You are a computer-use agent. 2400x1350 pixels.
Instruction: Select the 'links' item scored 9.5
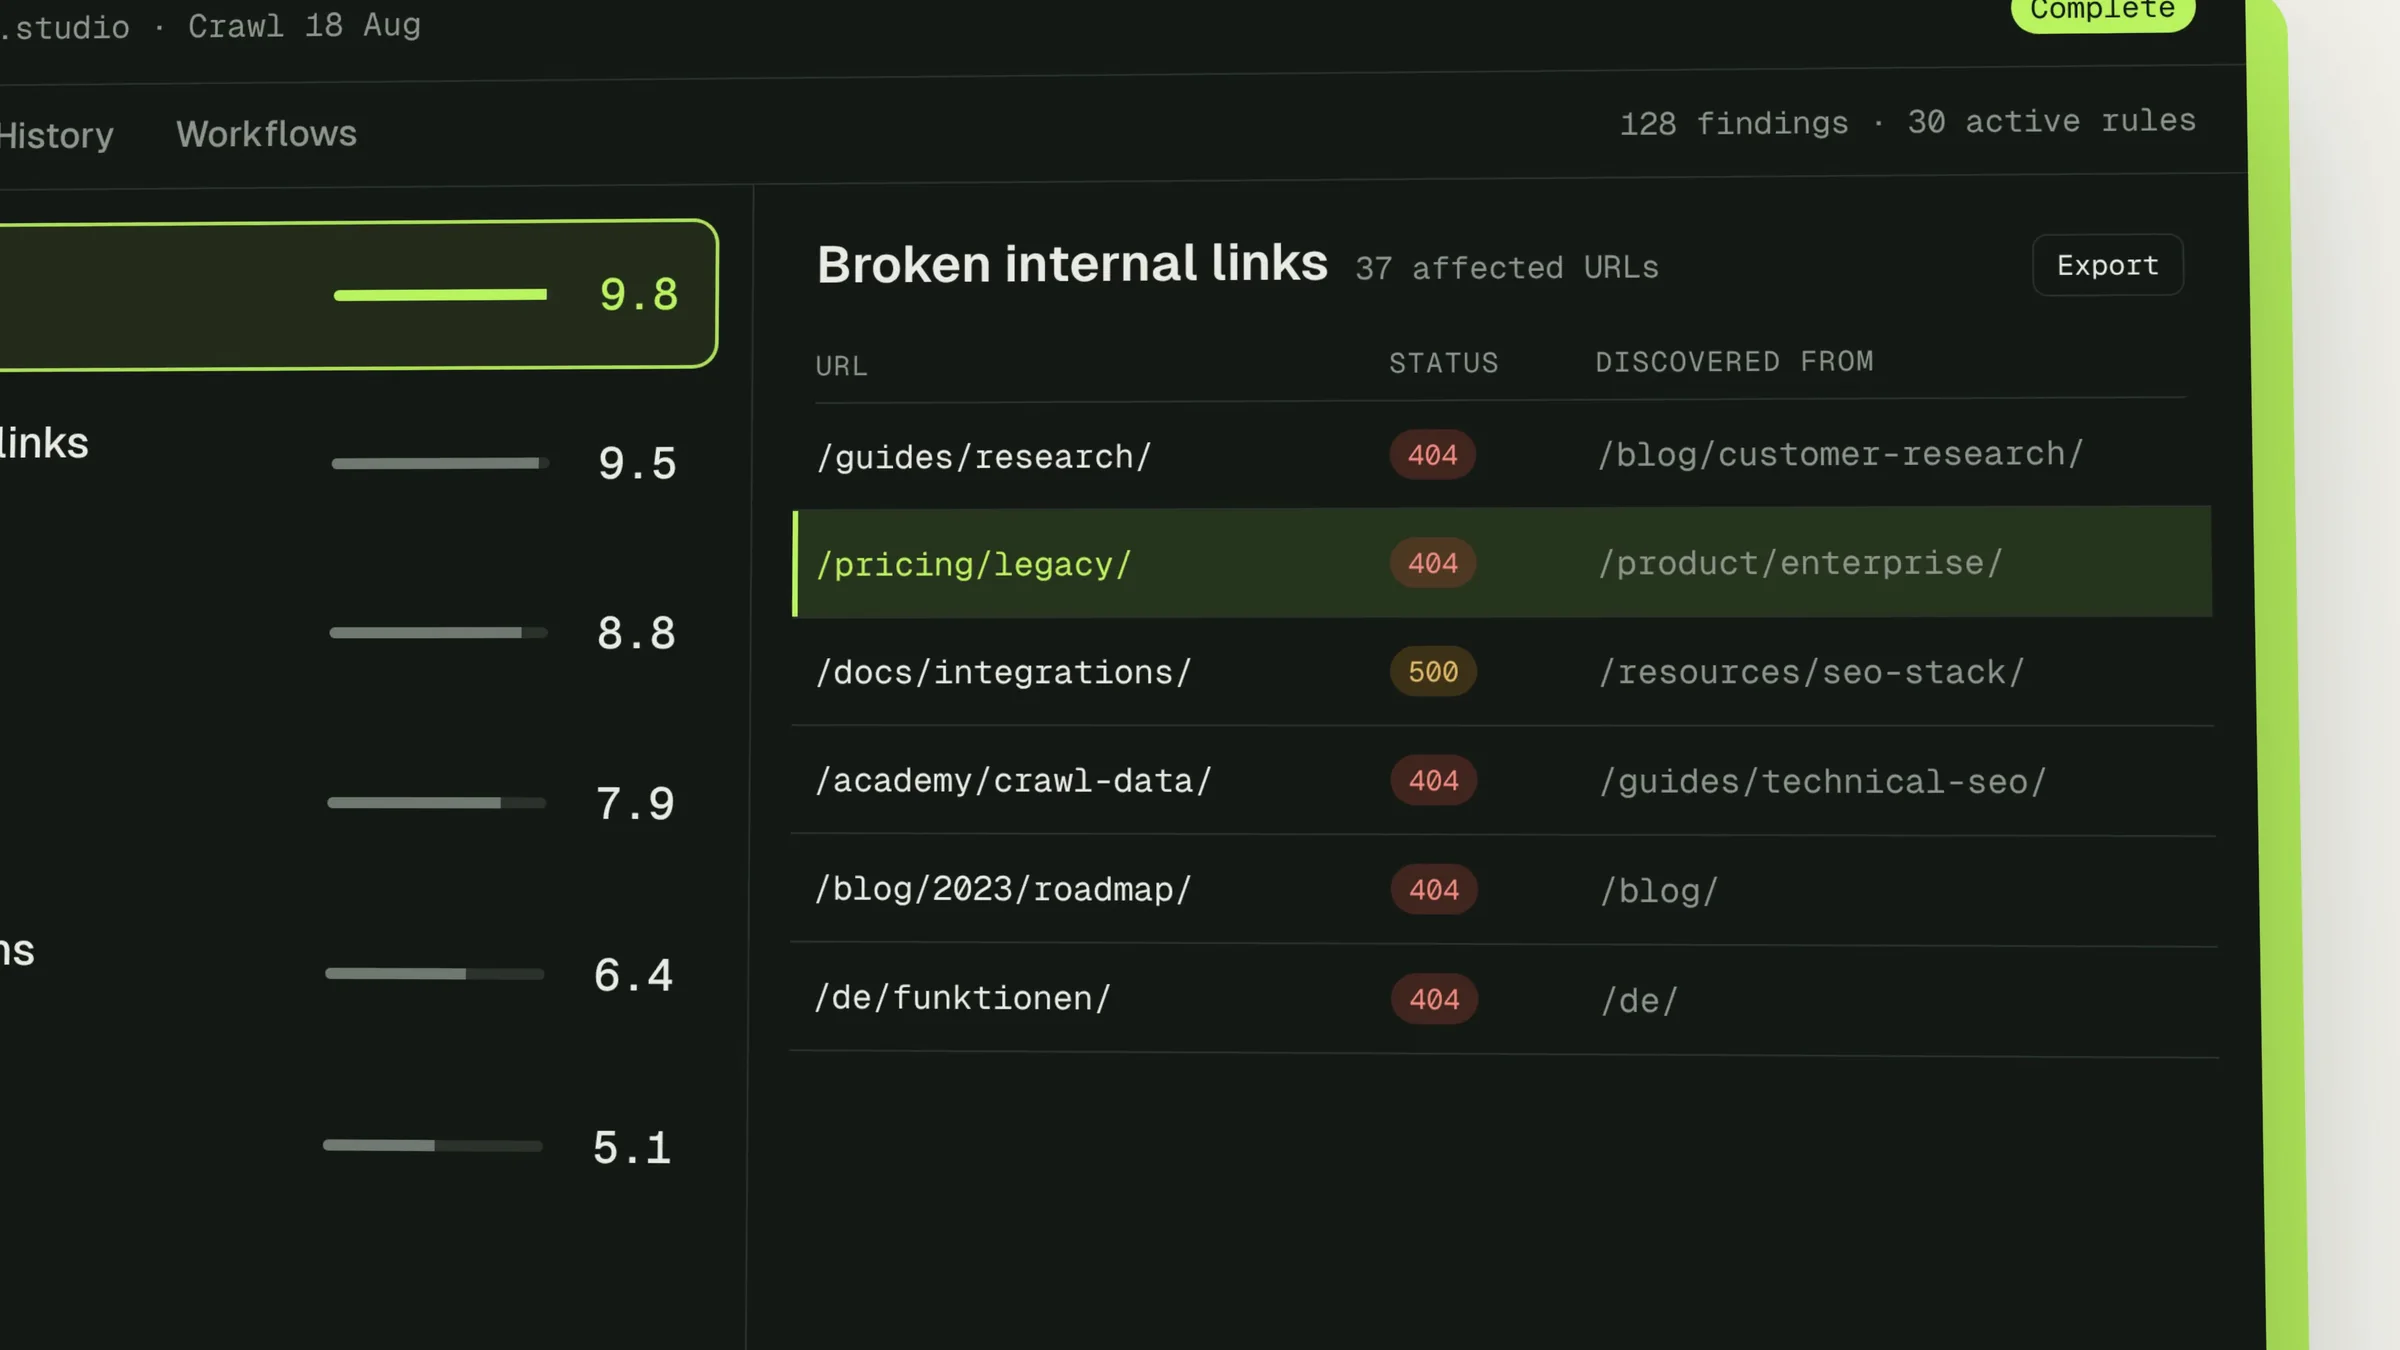(x=44, y=444)
